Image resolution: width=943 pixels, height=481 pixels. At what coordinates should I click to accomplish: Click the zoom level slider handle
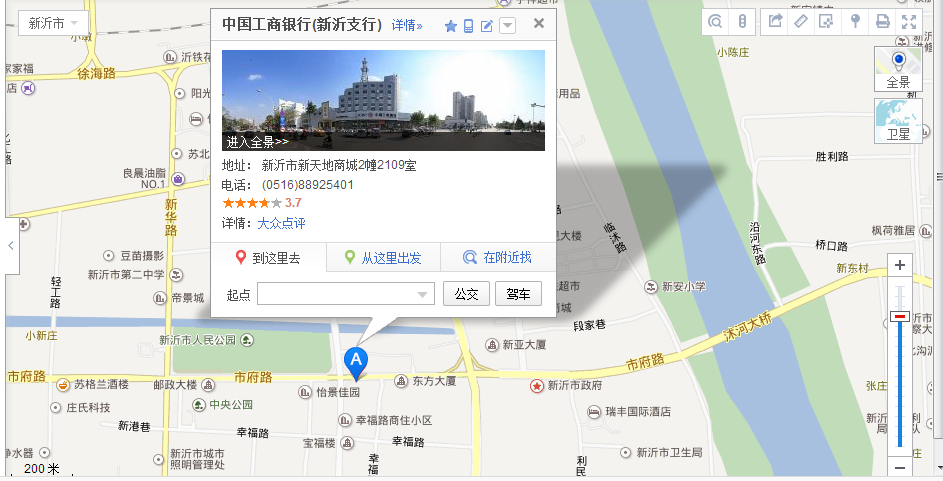point(900,316)
